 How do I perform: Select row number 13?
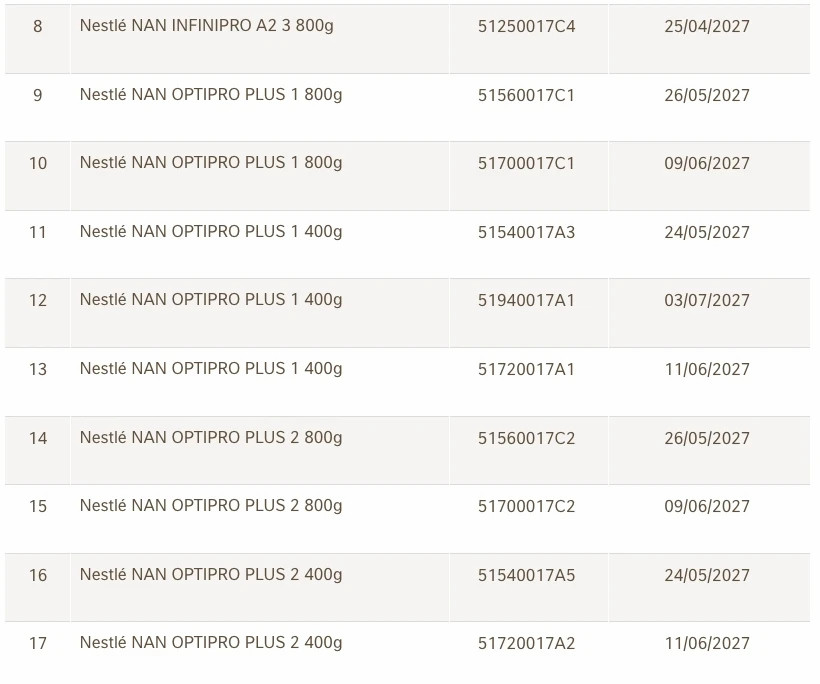pyautogui.click(x=38, y=370)
